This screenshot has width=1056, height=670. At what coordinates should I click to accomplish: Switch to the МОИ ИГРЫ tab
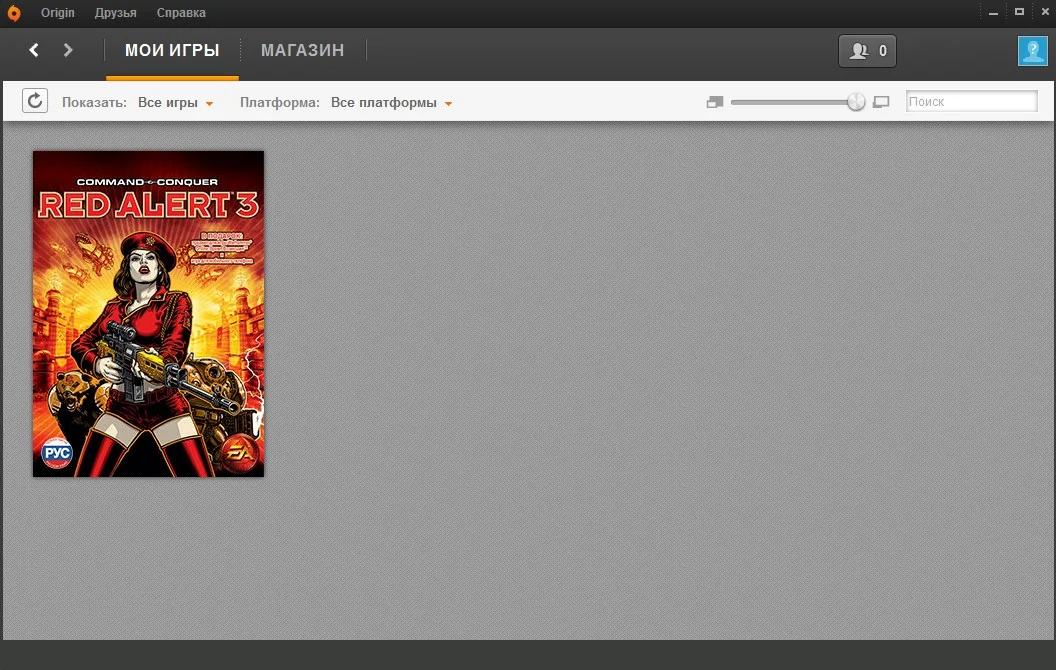[172, 51]
